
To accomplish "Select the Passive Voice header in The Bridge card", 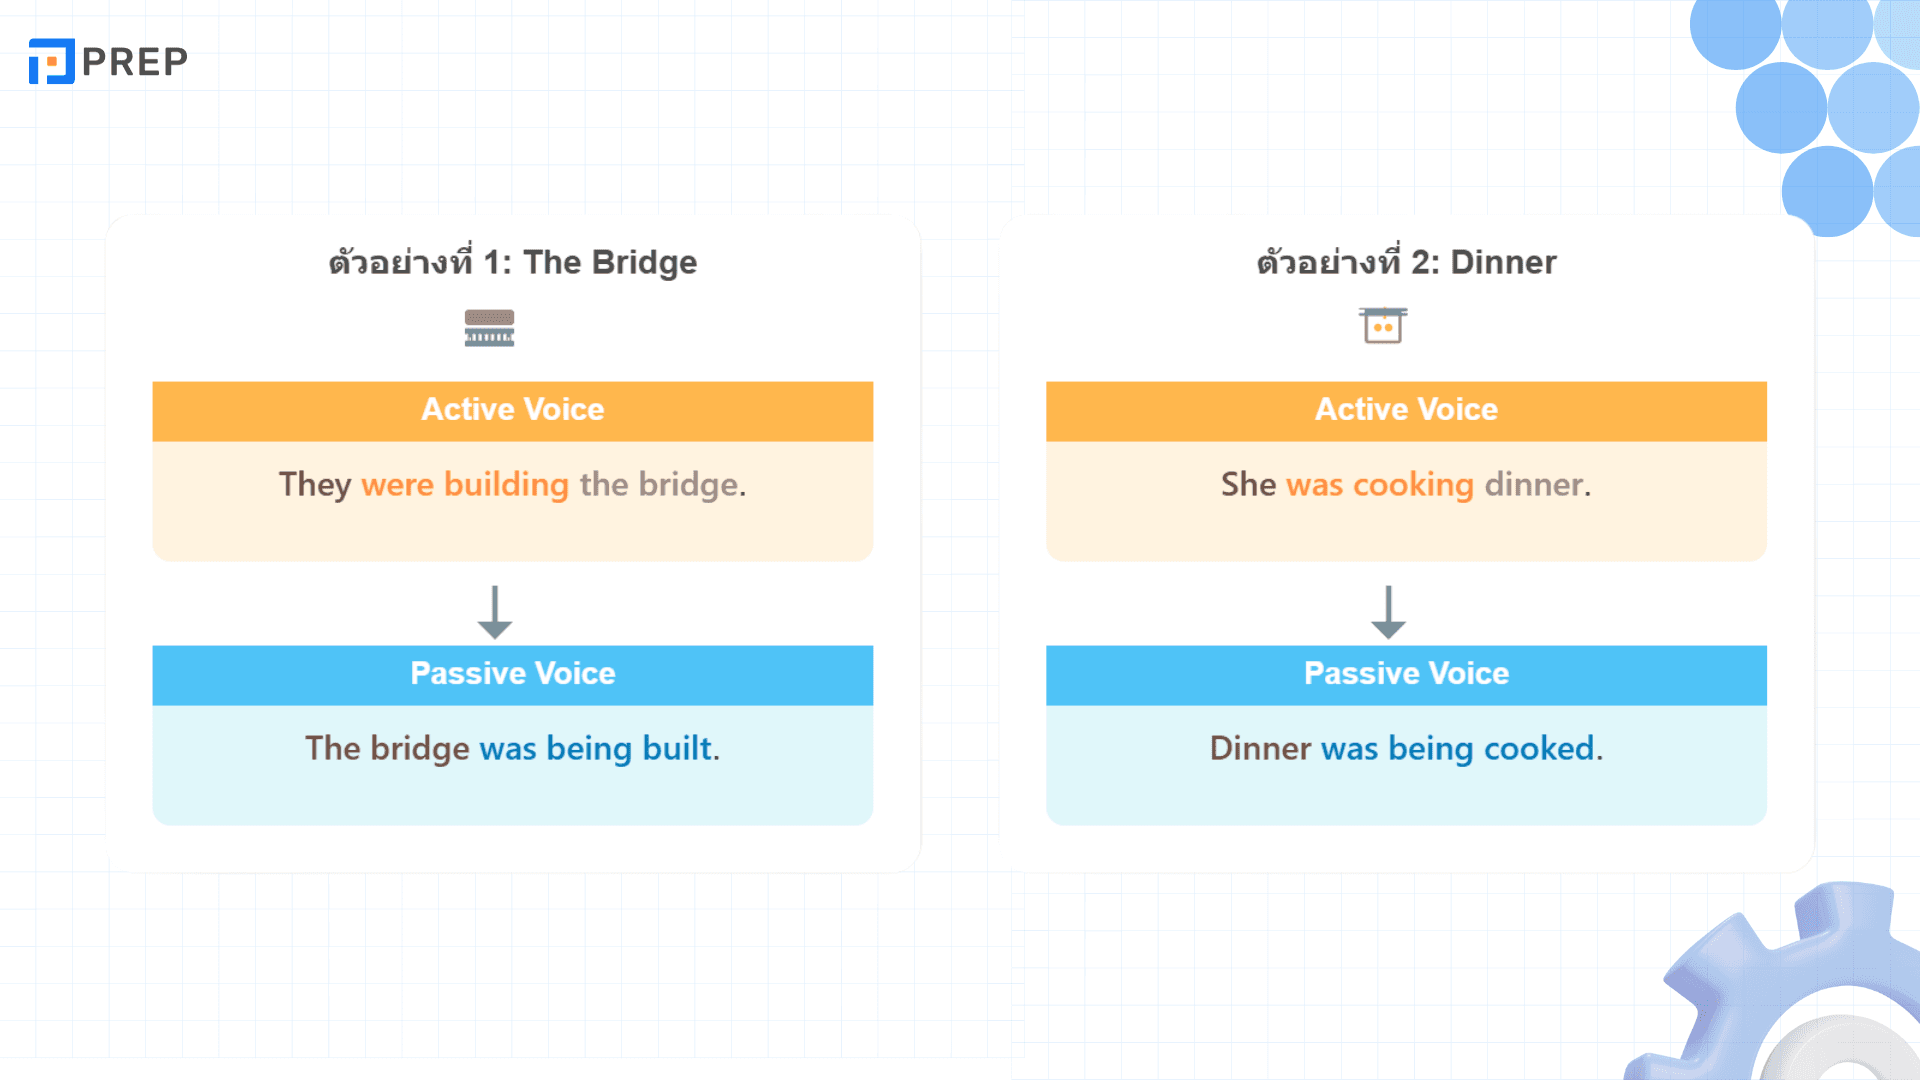I will point(513,675).
